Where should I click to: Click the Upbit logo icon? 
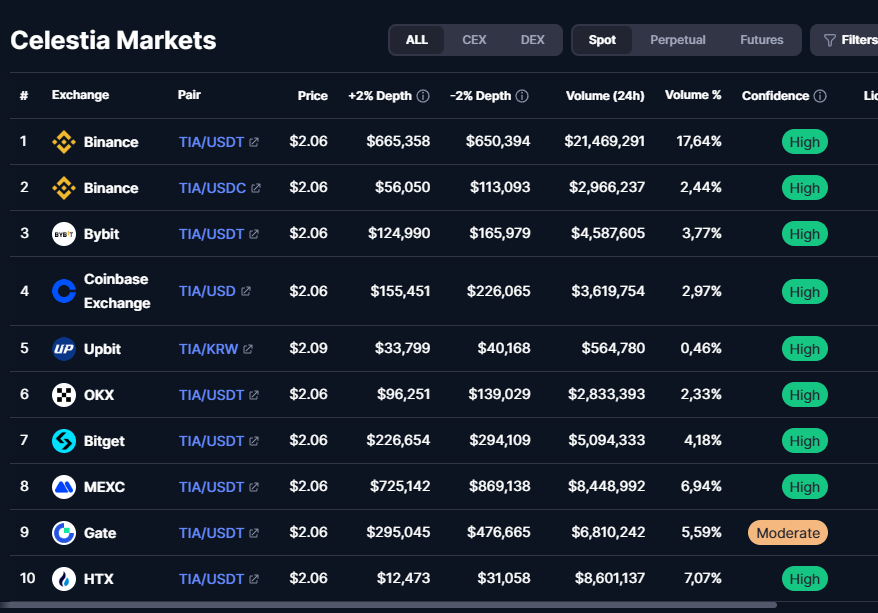tap(64, 349)
